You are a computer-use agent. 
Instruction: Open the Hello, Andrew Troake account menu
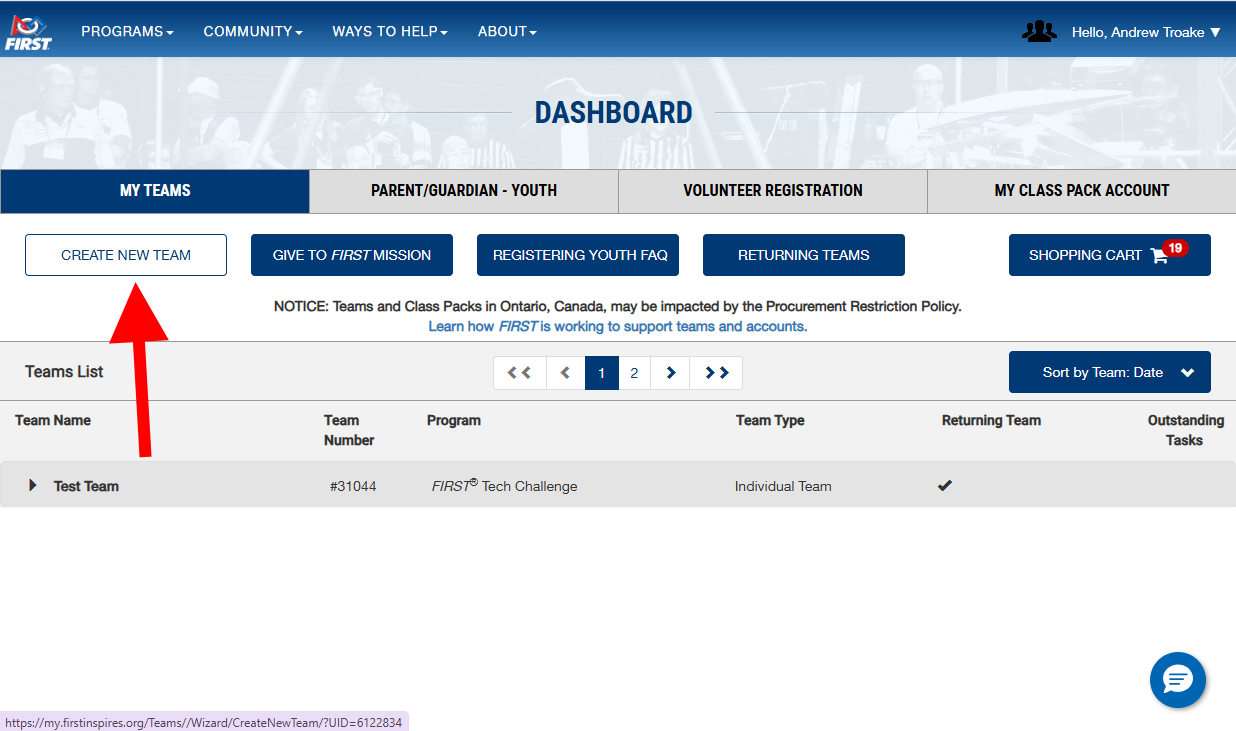pos(1146,32)
